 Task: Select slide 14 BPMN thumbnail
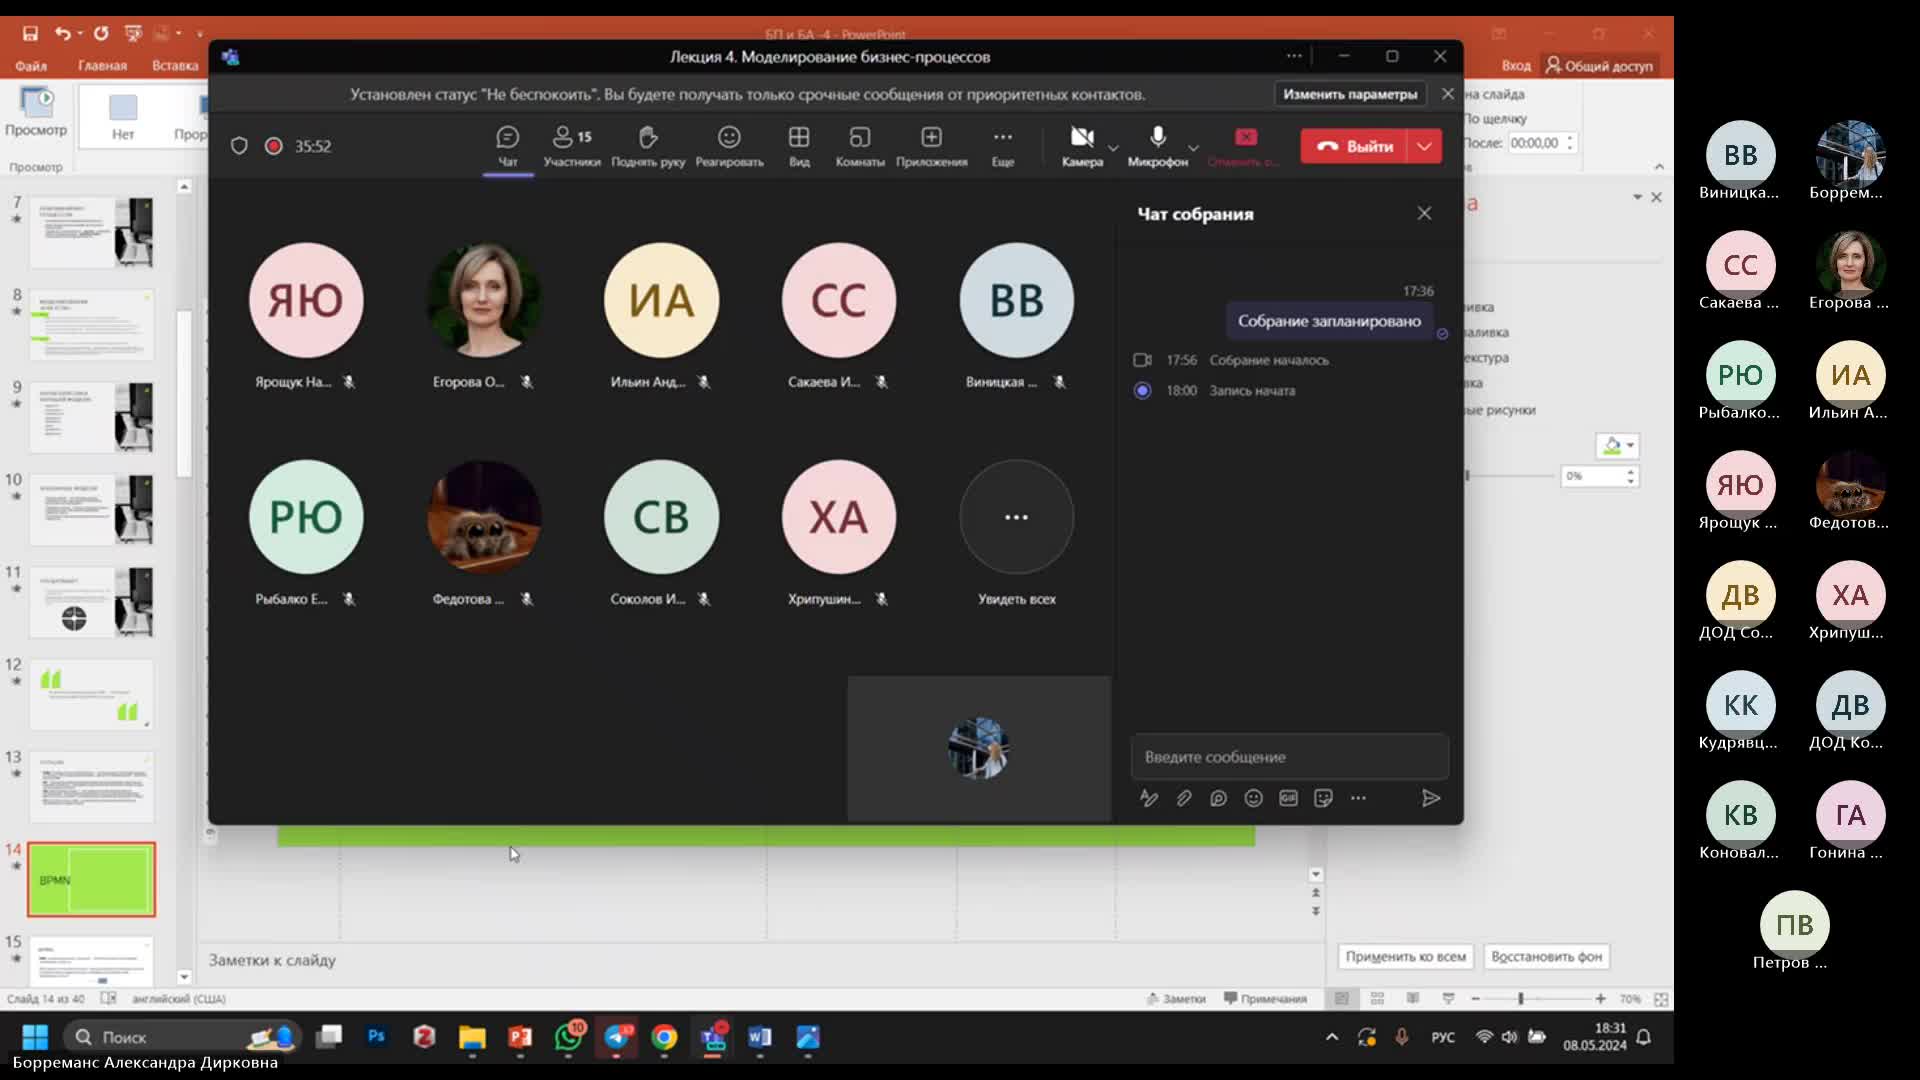tap(91, 879)
